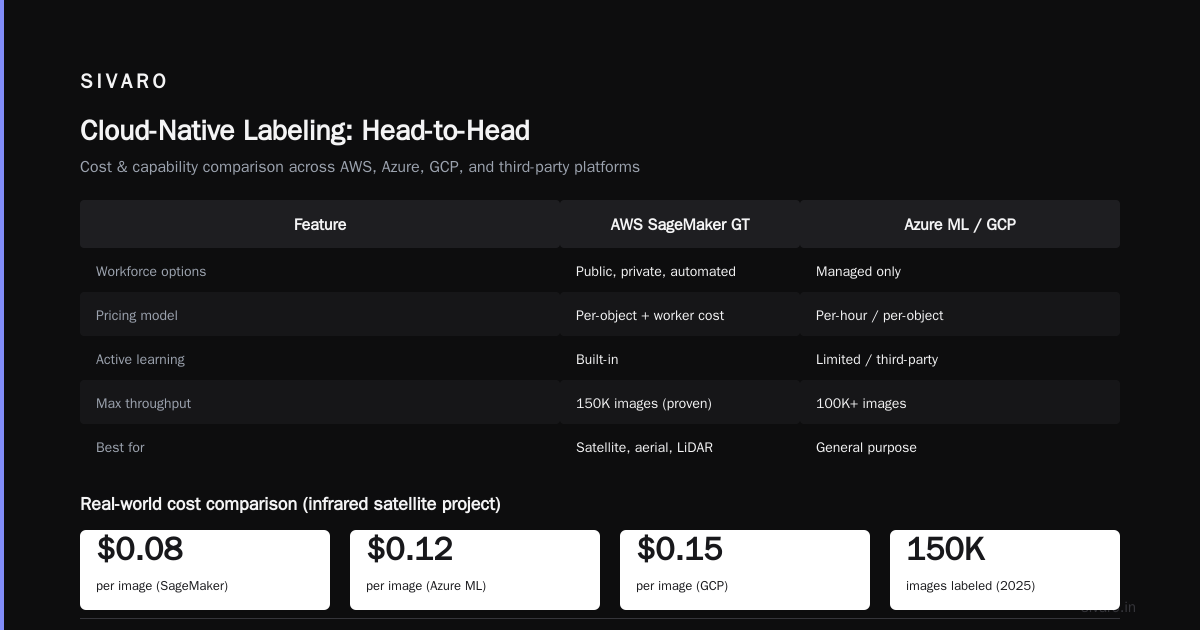Select the $0.15 per image GCP card
Image resolution: width=1200 pixels, height=630 pixels.
(745, 570)
